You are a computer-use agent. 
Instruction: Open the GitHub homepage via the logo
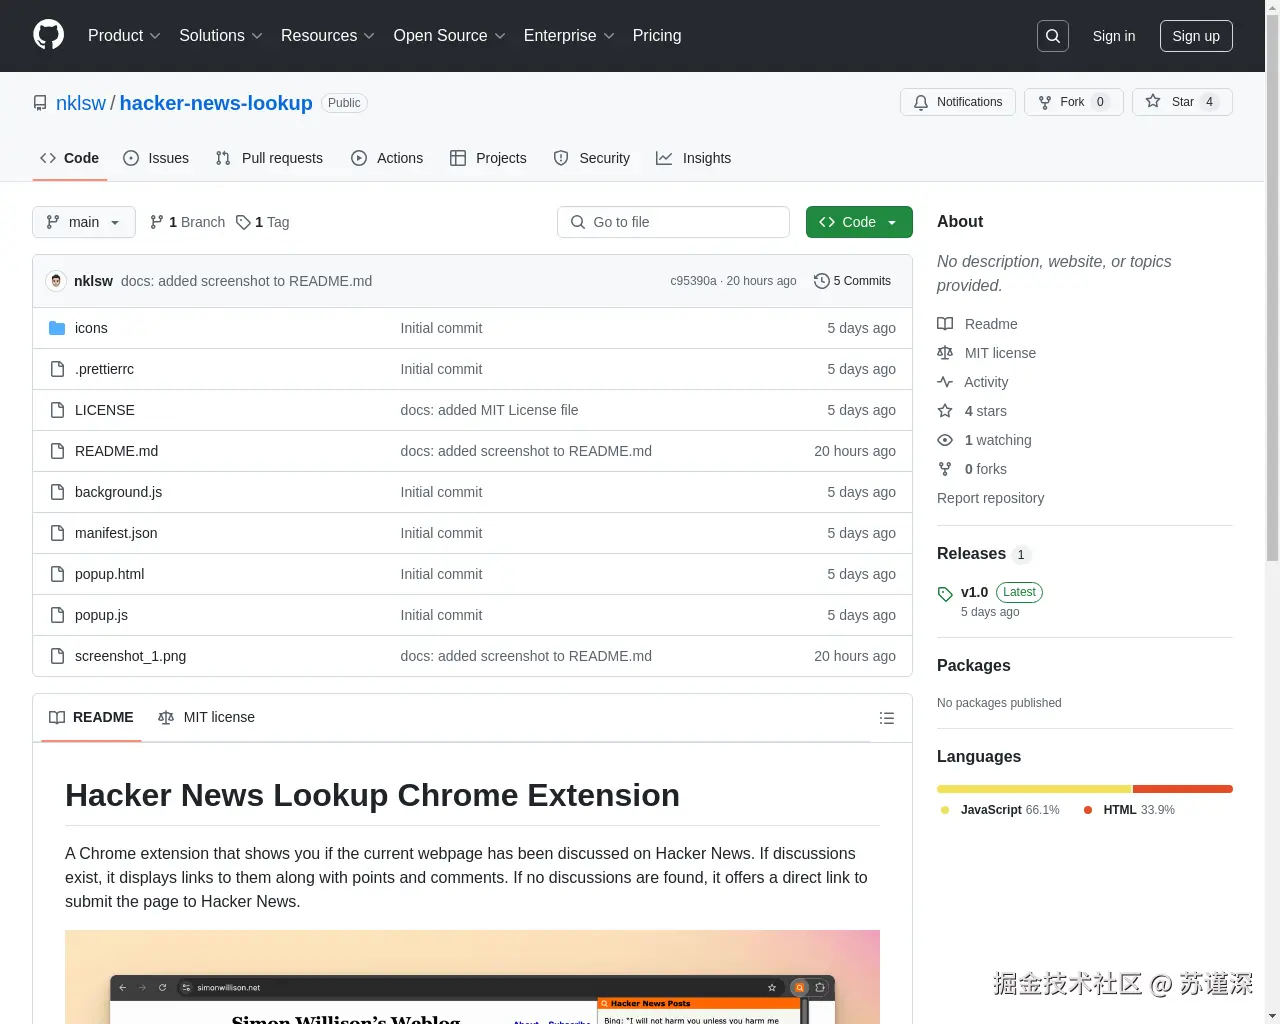[x=48, y=36]
